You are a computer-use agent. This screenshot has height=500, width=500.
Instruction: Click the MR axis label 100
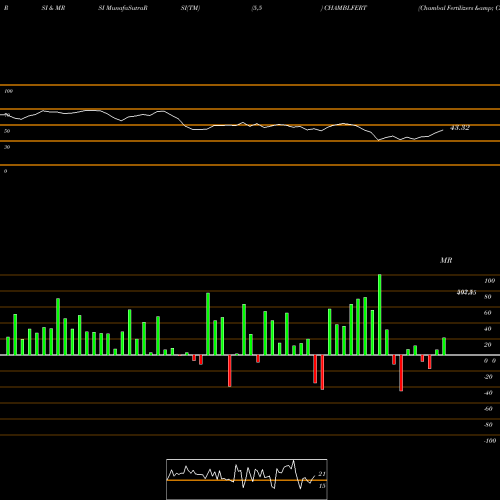click(490, 281)
